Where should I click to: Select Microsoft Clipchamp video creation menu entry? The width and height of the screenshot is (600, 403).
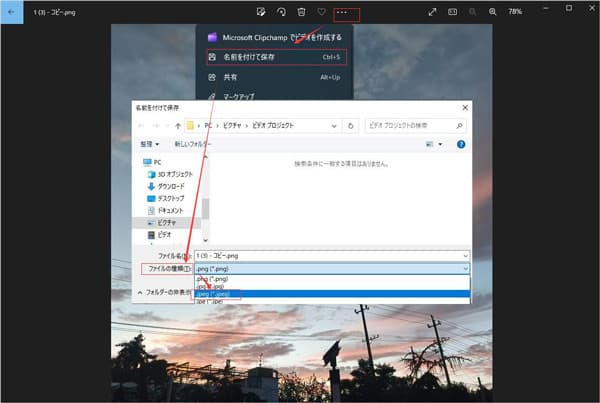pos(275,36)
